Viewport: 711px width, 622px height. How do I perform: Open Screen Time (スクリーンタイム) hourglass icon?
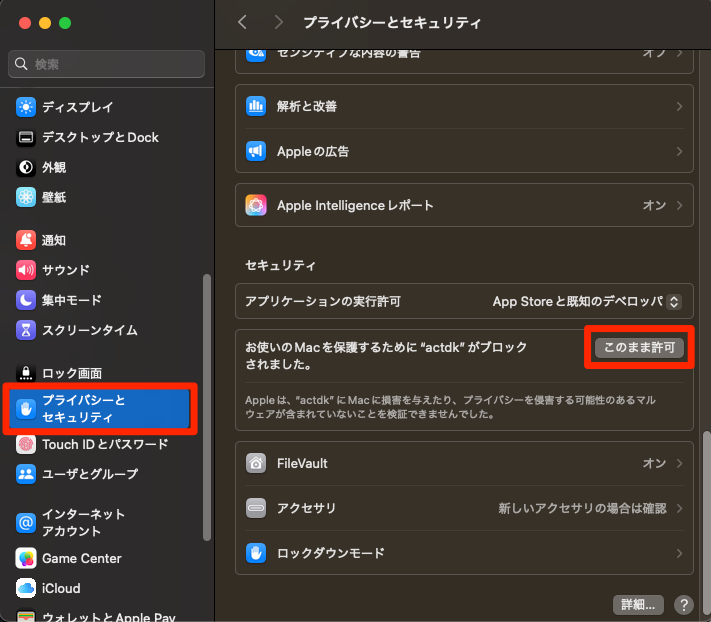tap(26, 330)
